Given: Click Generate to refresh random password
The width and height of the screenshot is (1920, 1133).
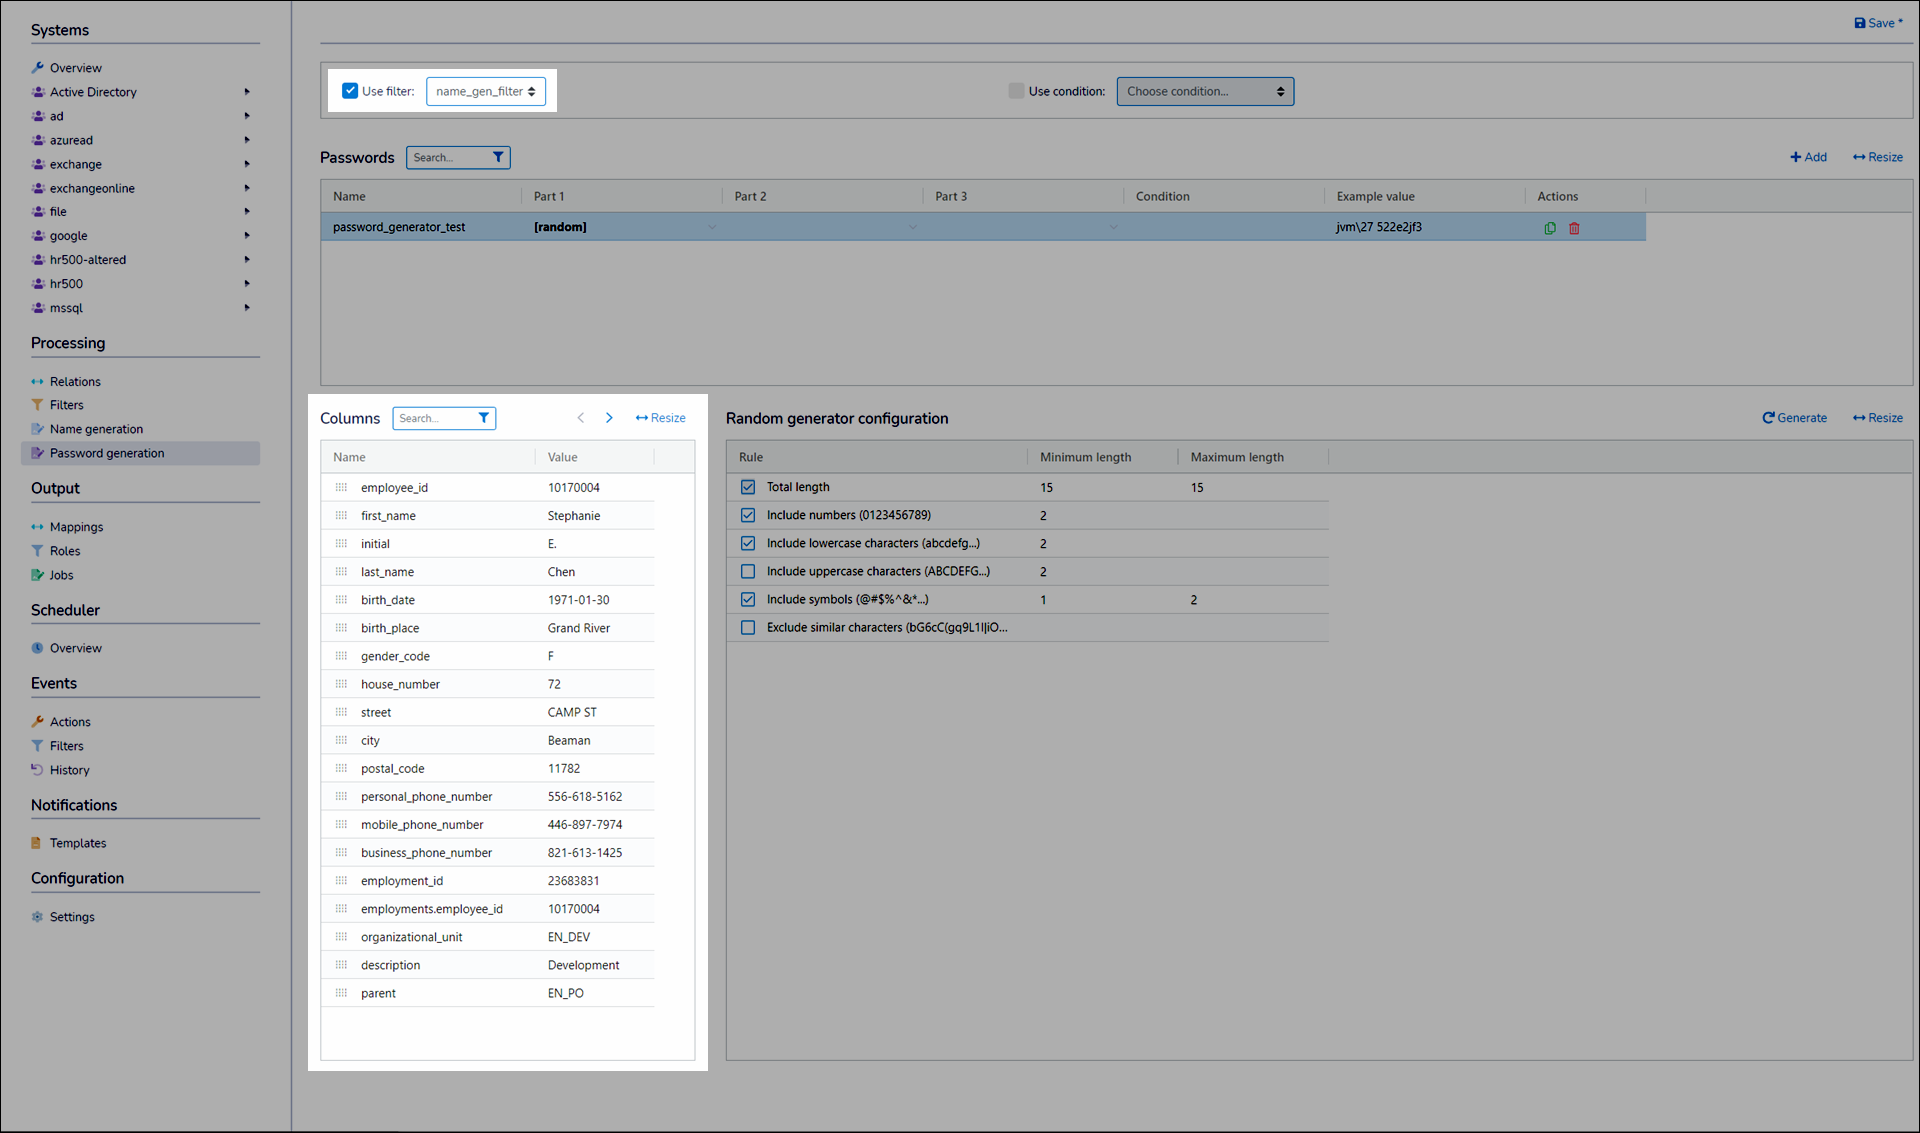Looking at the screenshot, I should point(1795,418).
